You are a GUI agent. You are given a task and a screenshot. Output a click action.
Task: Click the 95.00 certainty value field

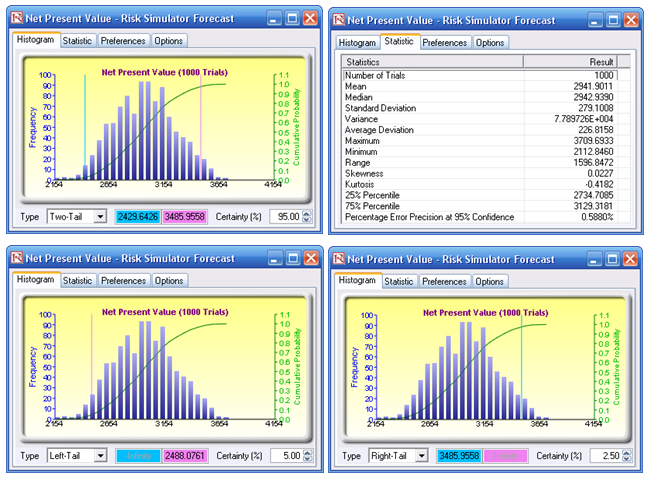(286, 216)
